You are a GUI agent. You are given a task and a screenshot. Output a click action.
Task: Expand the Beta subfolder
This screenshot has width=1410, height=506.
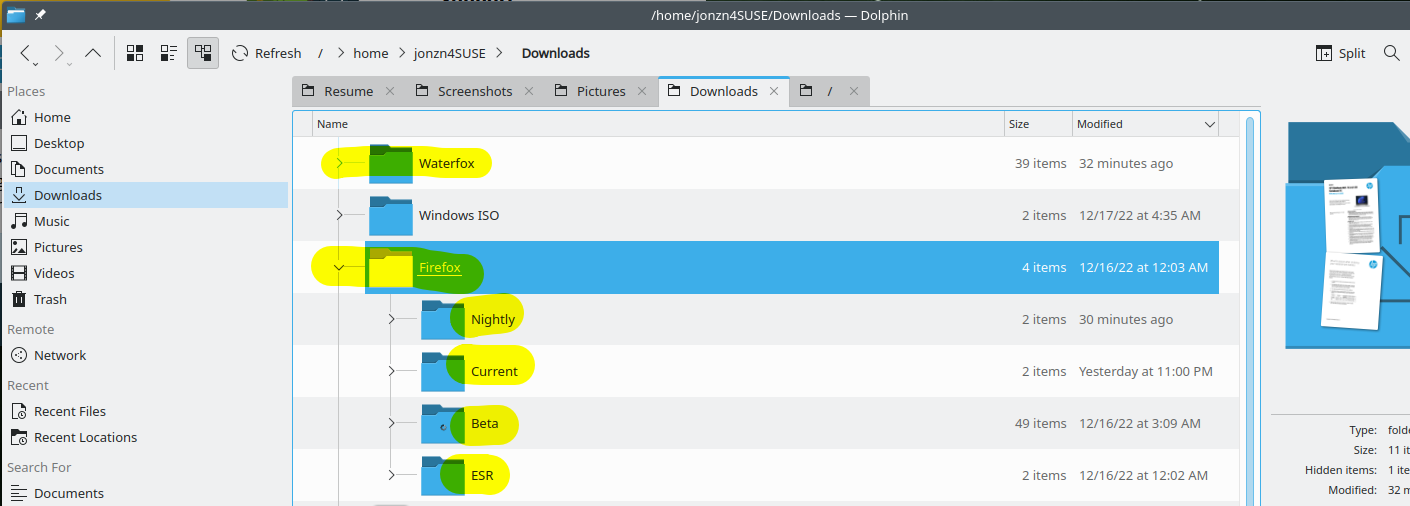392,423
